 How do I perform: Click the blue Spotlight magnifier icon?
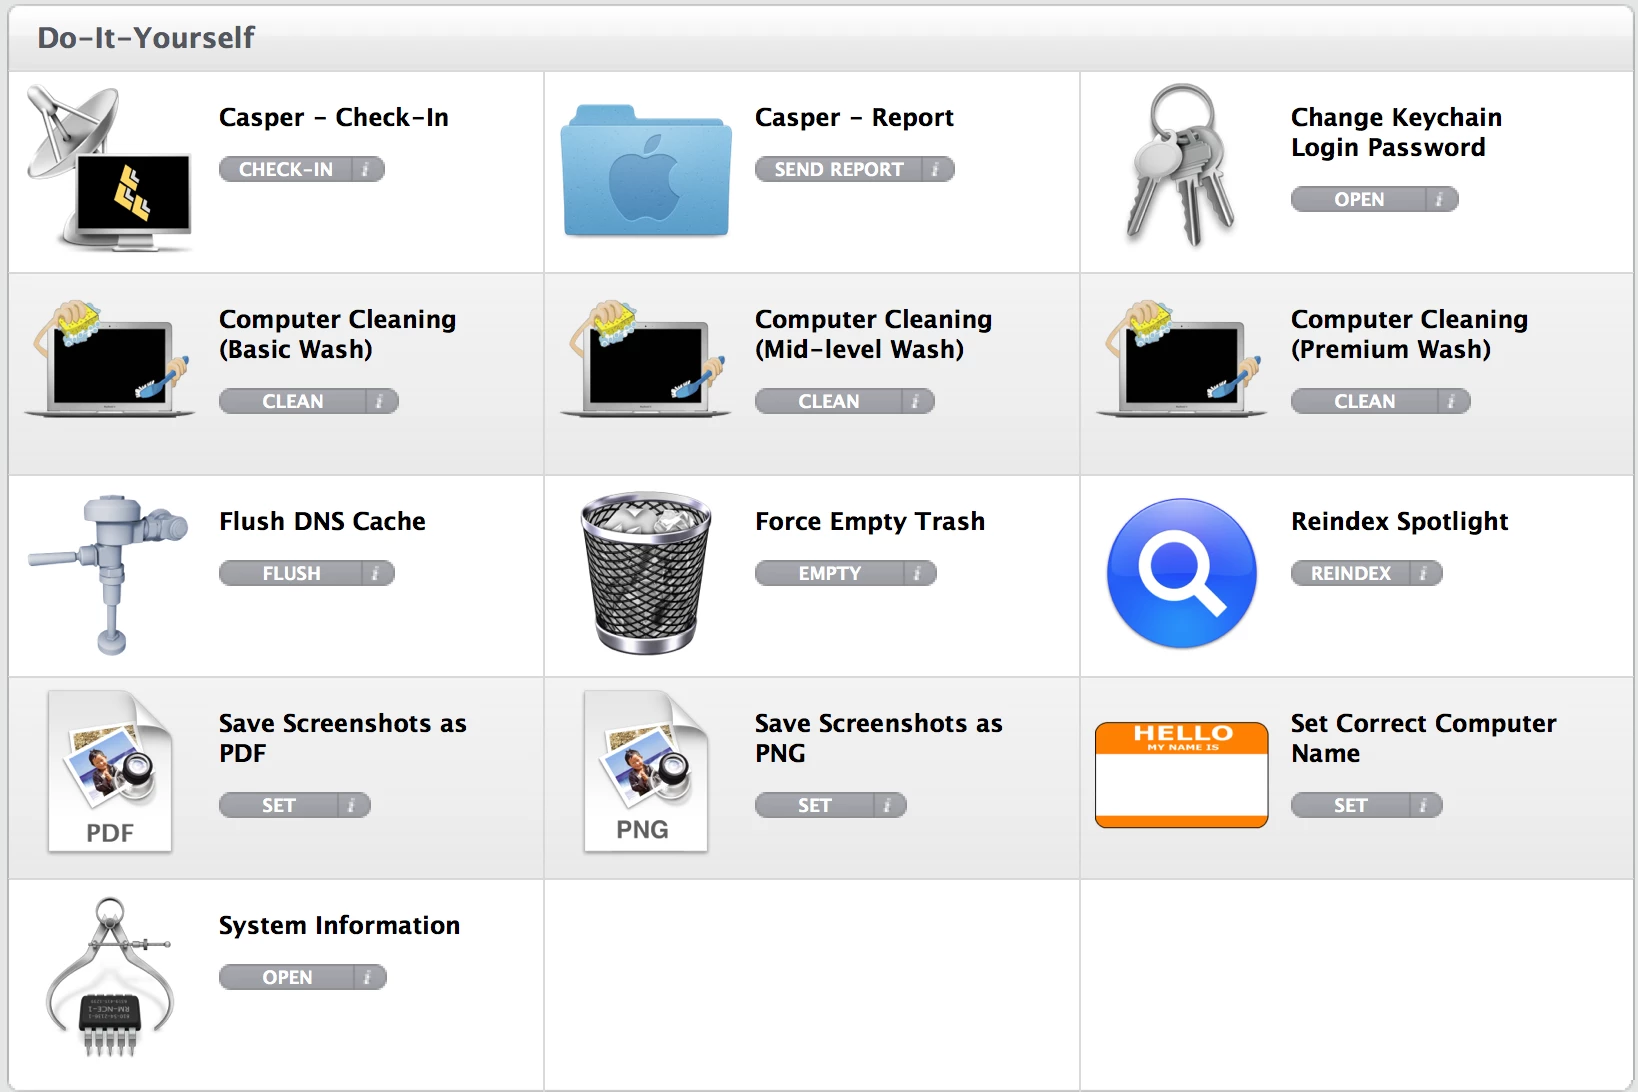(x=1182, y=573)
